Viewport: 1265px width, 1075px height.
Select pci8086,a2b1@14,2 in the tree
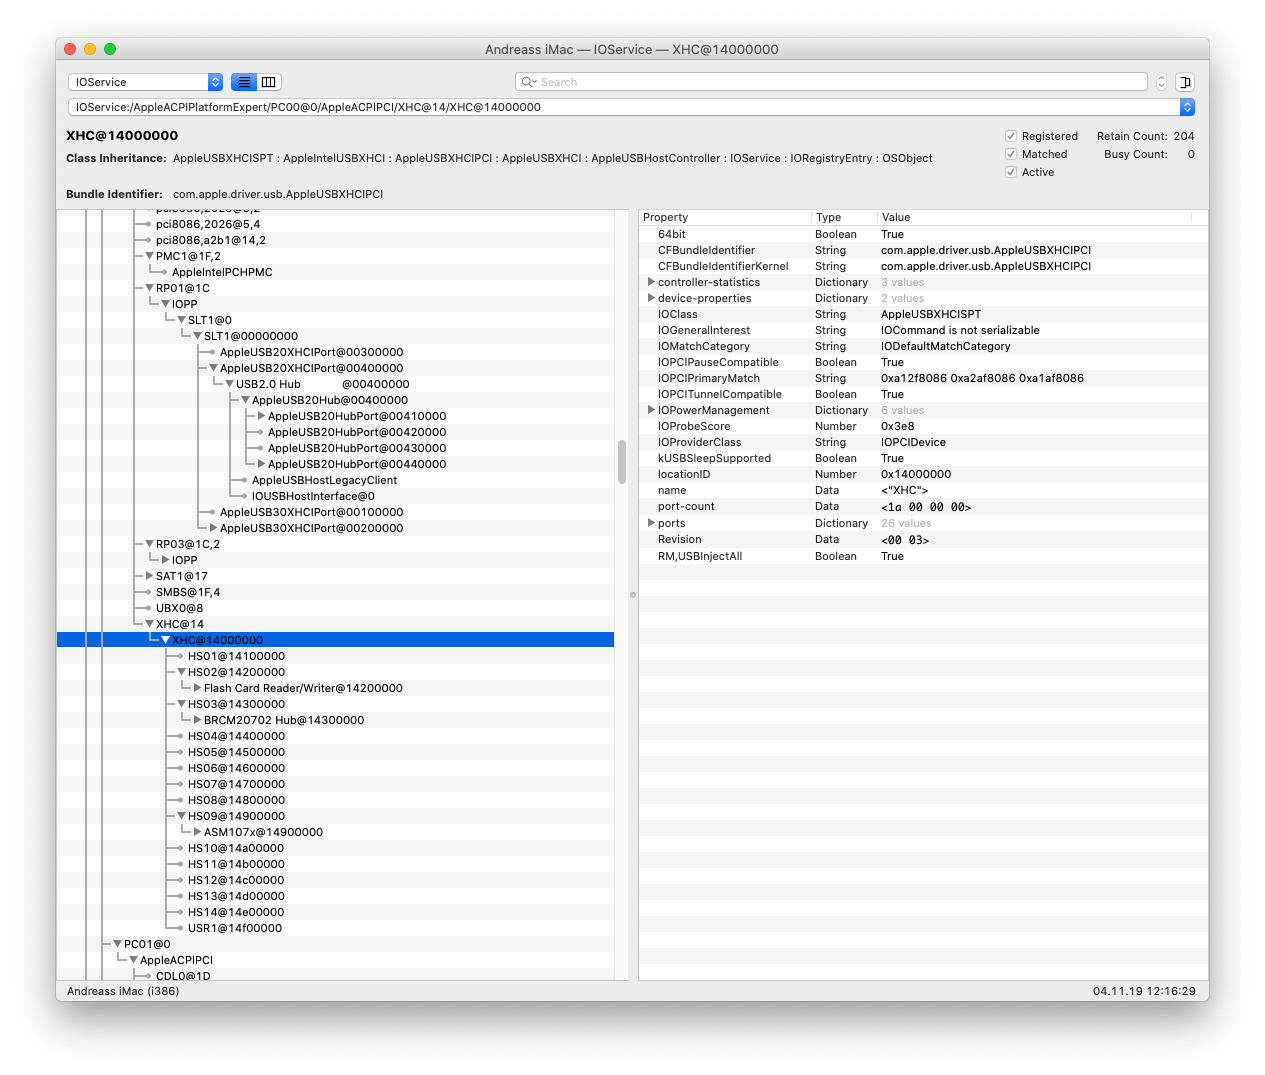pyautogui.click(x=211, y=240)
